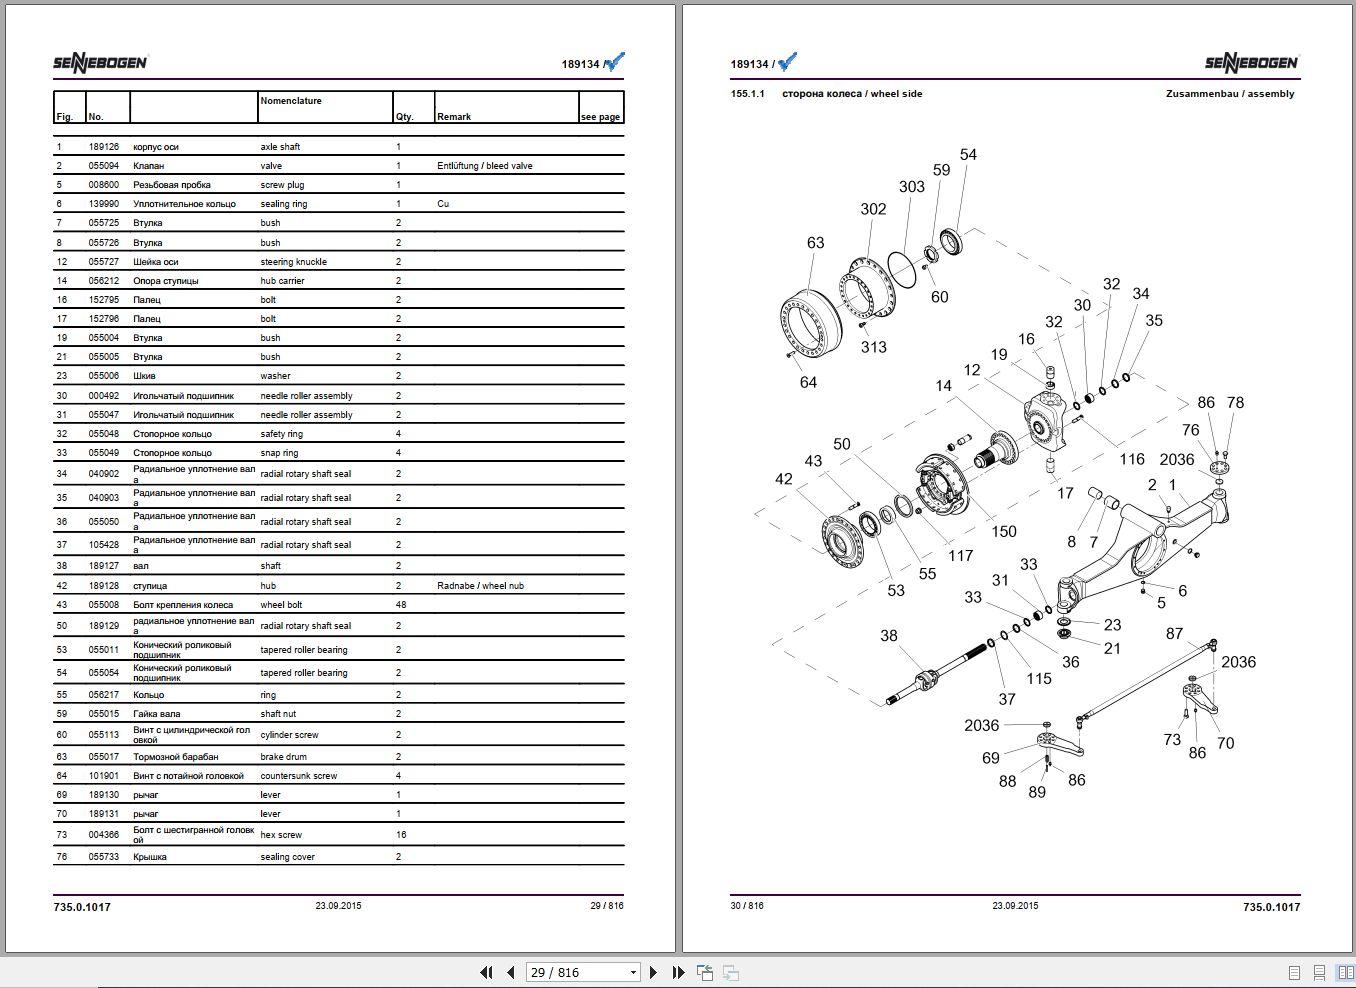Switch to single page view

1295,972
